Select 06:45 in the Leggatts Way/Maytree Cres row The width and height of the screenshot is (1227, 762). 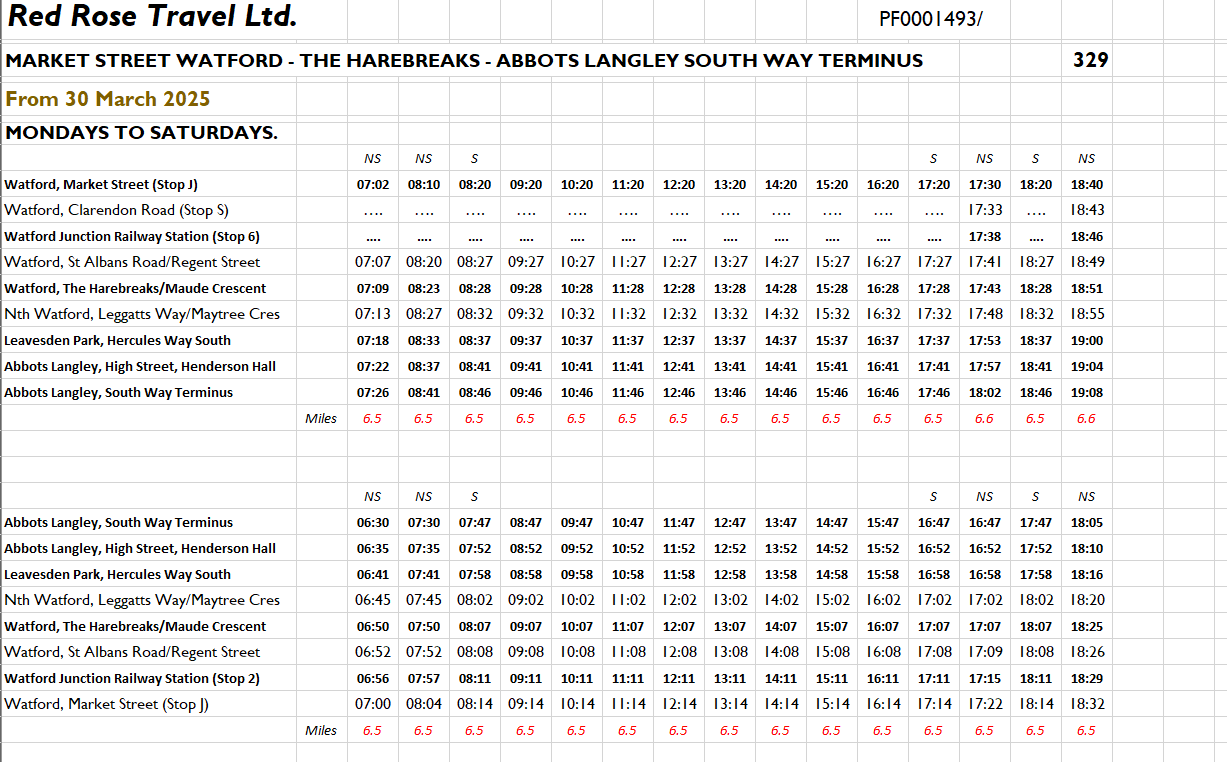click(x=372, y=600)
